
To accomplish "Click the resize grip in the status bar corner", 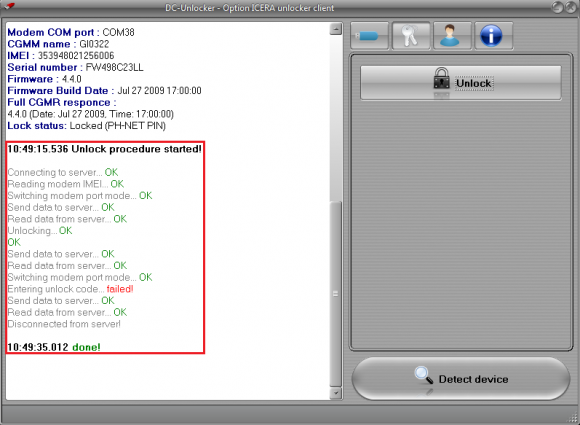I will 573,418.
